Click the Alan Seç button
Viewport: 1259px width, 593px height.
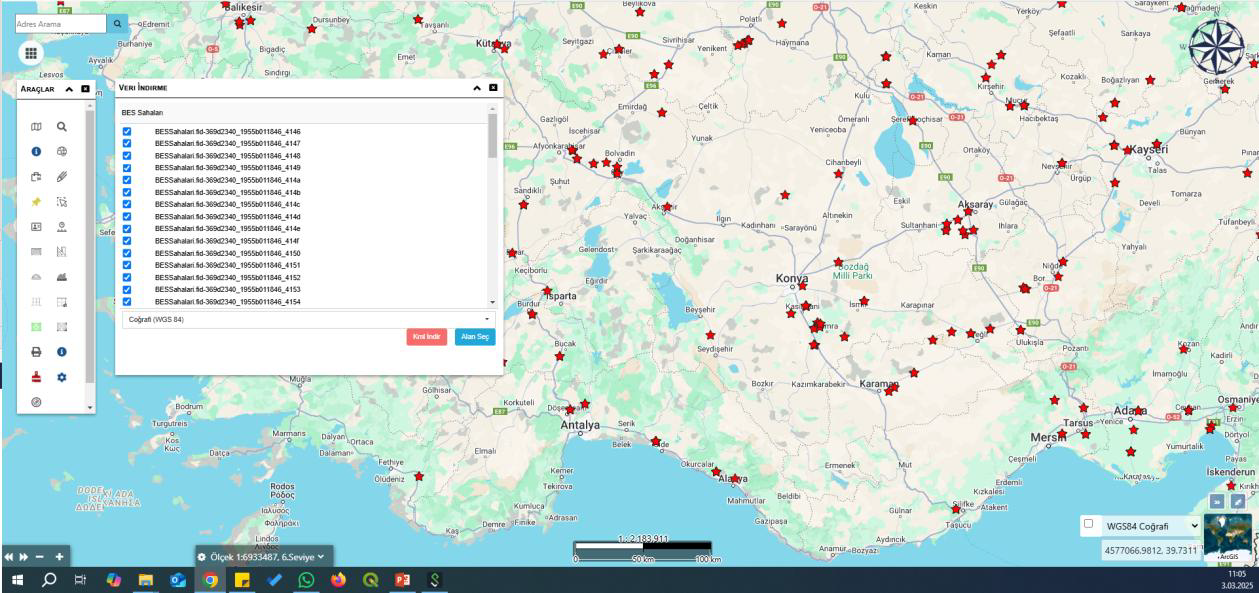point(475,337)
